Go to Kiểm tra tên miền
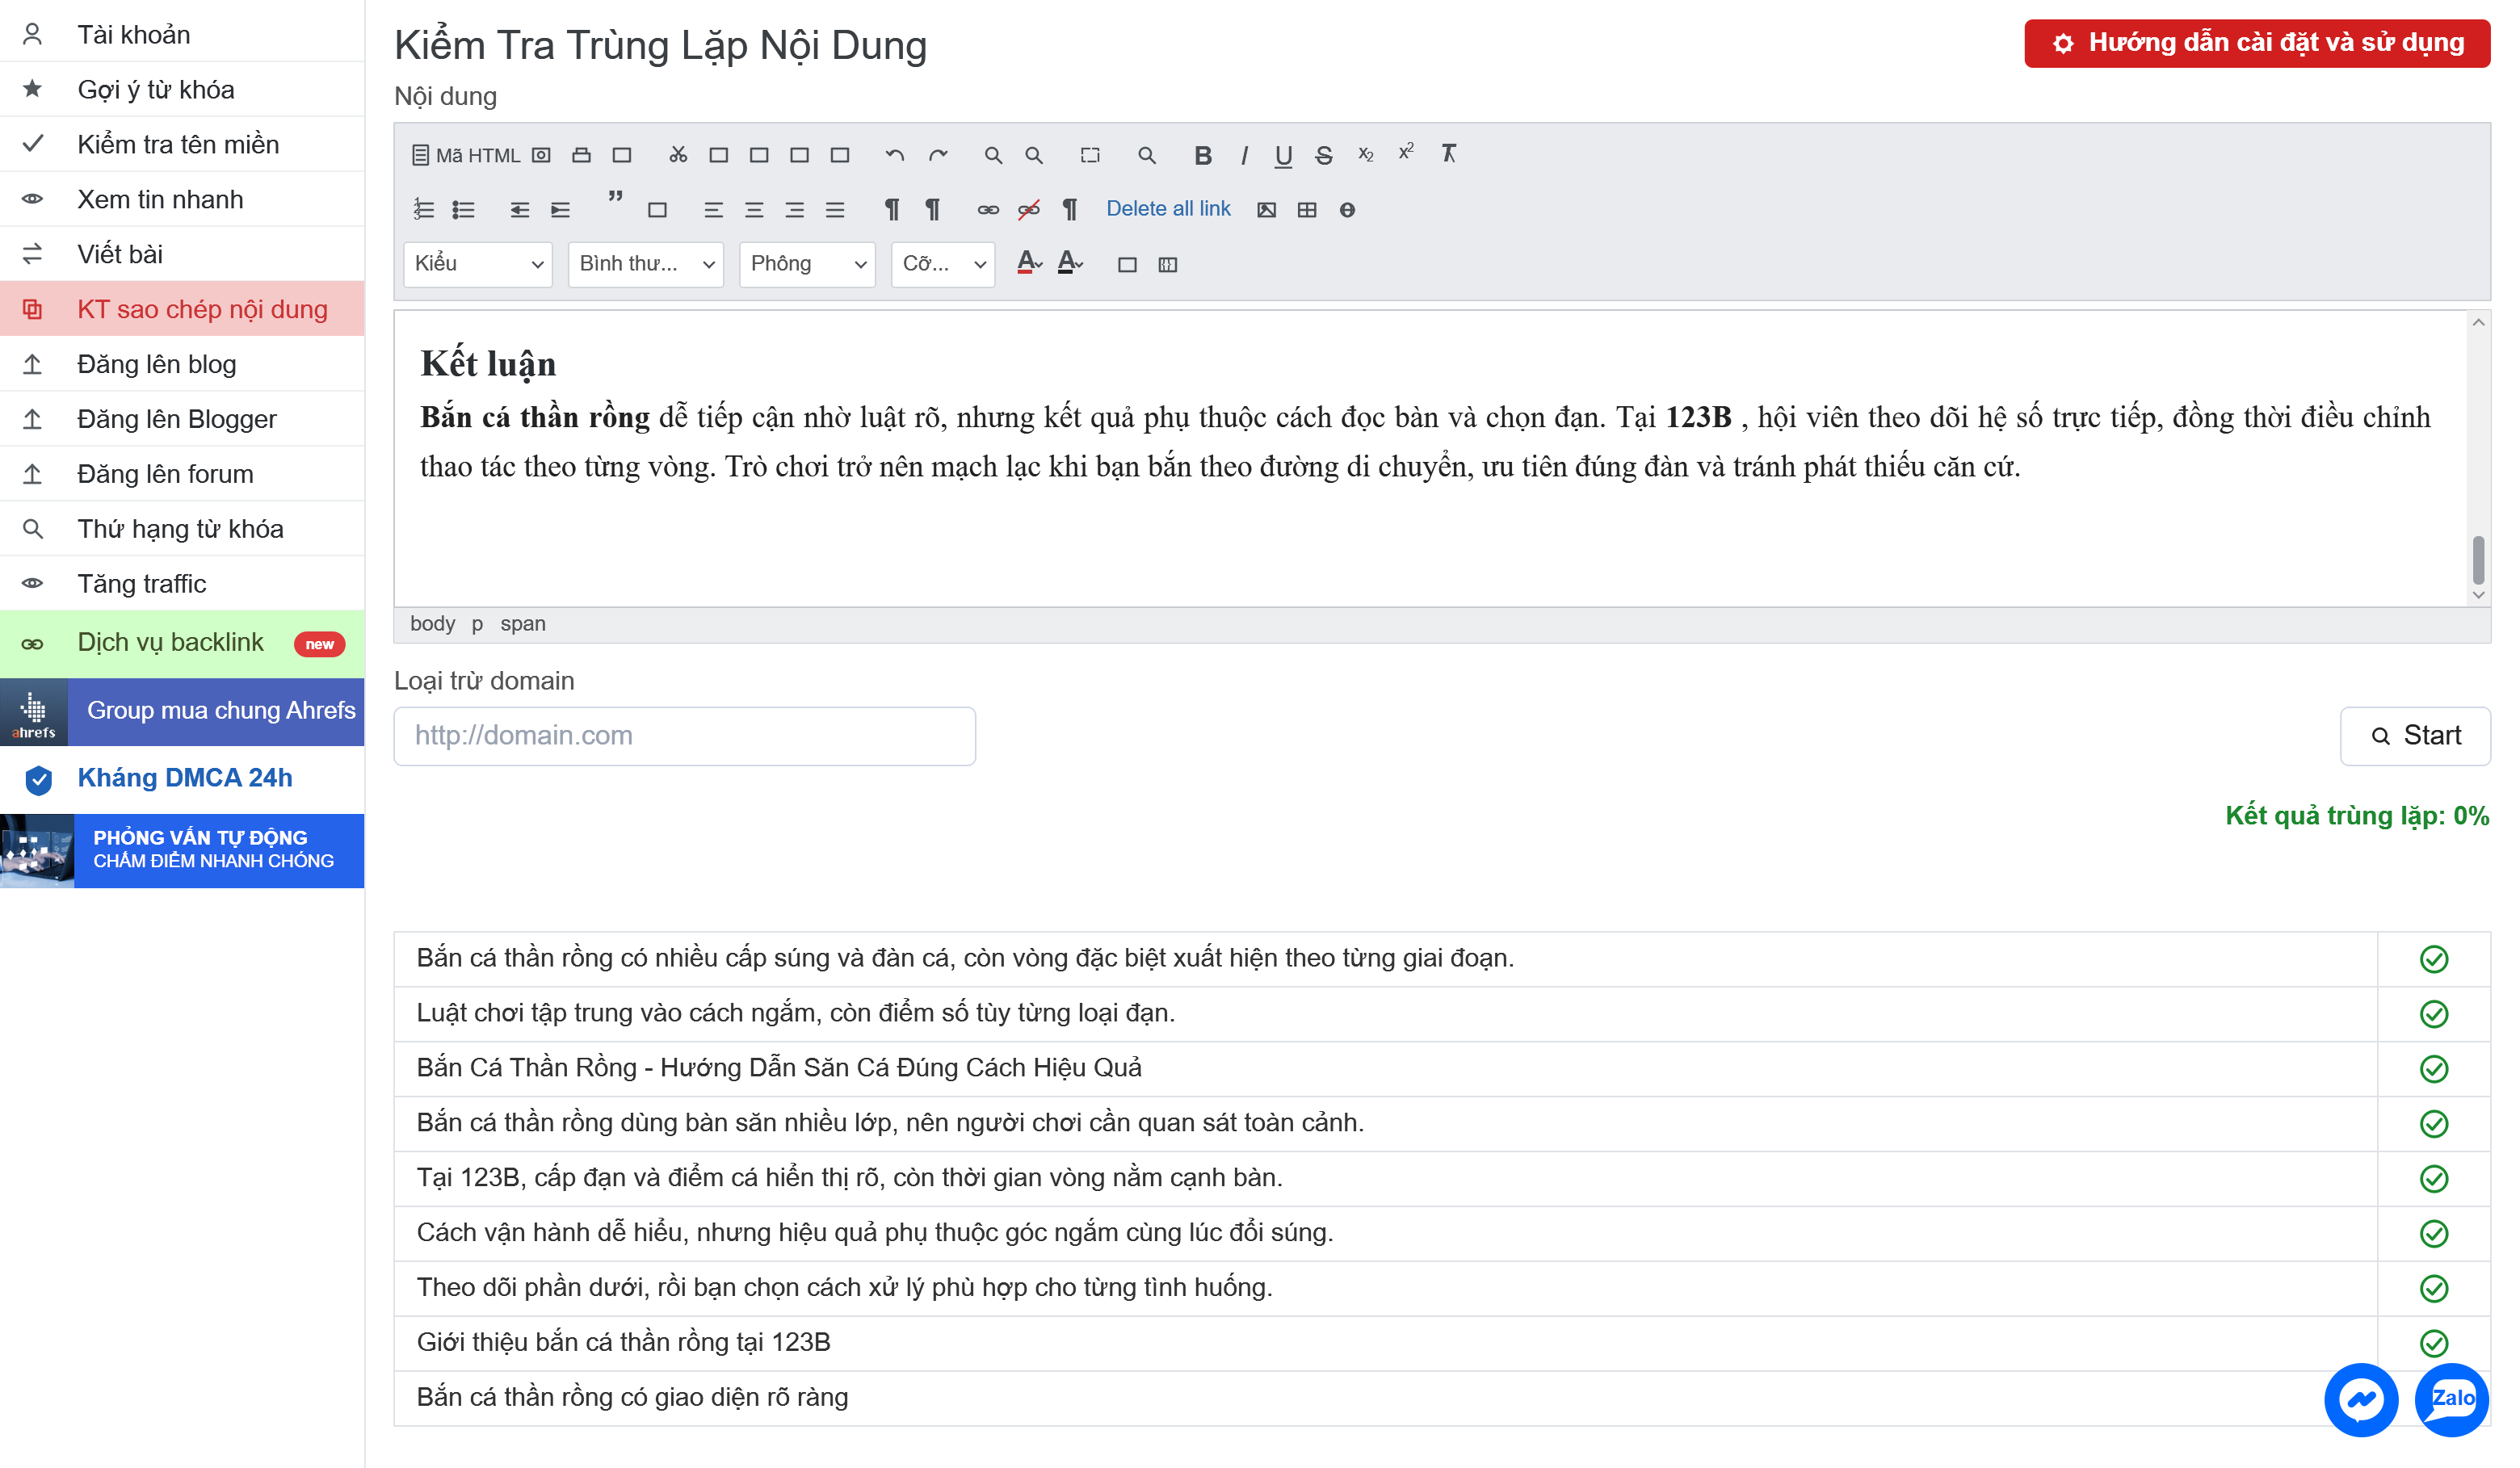The image size is (2520, 1468). pos(182,144)
